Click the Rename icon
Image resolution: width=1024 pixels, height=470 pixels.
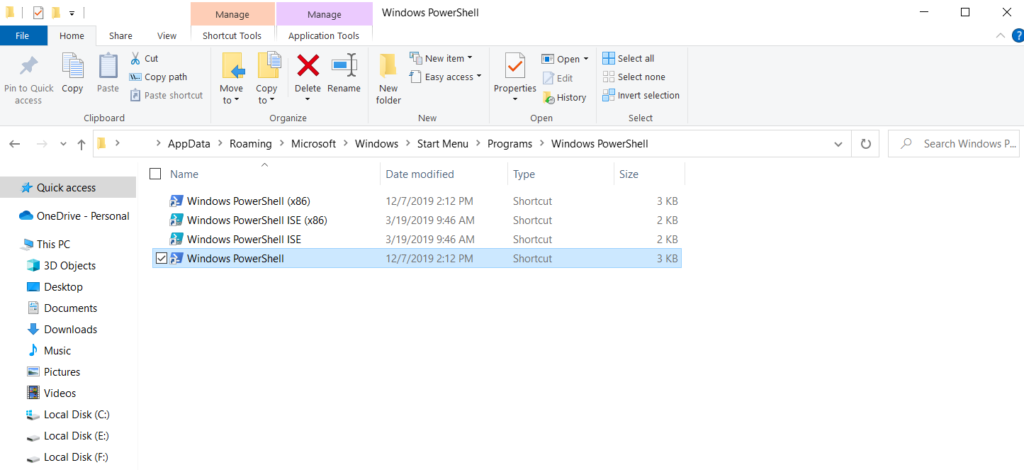344,66
